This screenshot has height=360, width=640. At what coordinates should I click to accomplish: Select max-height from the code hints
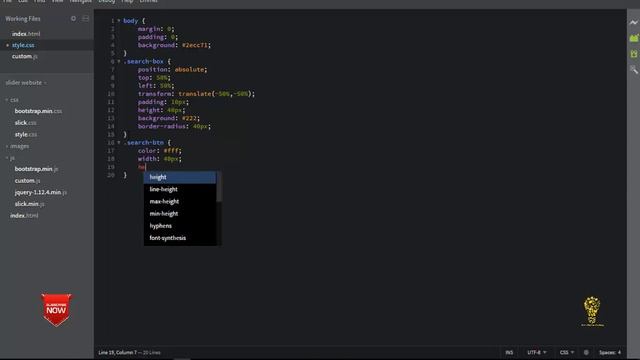coord(180,202)
